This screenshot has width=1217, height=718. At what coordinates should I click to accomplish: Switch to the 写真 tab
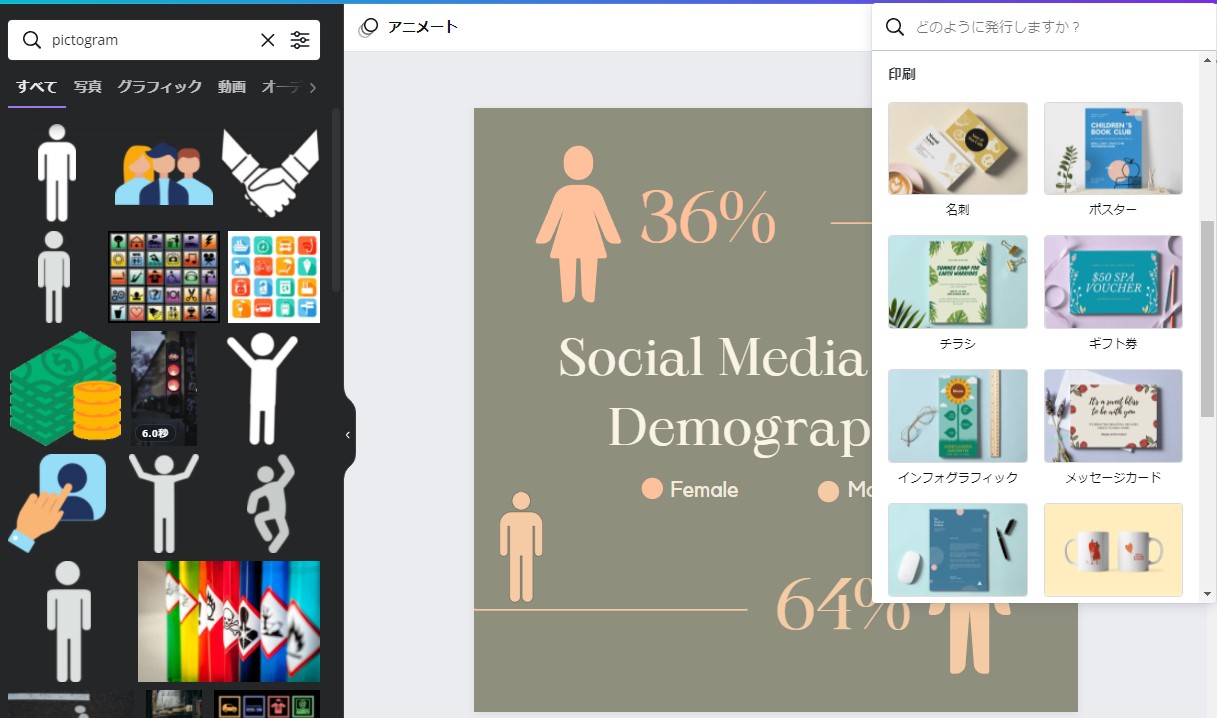coord(88,87)
